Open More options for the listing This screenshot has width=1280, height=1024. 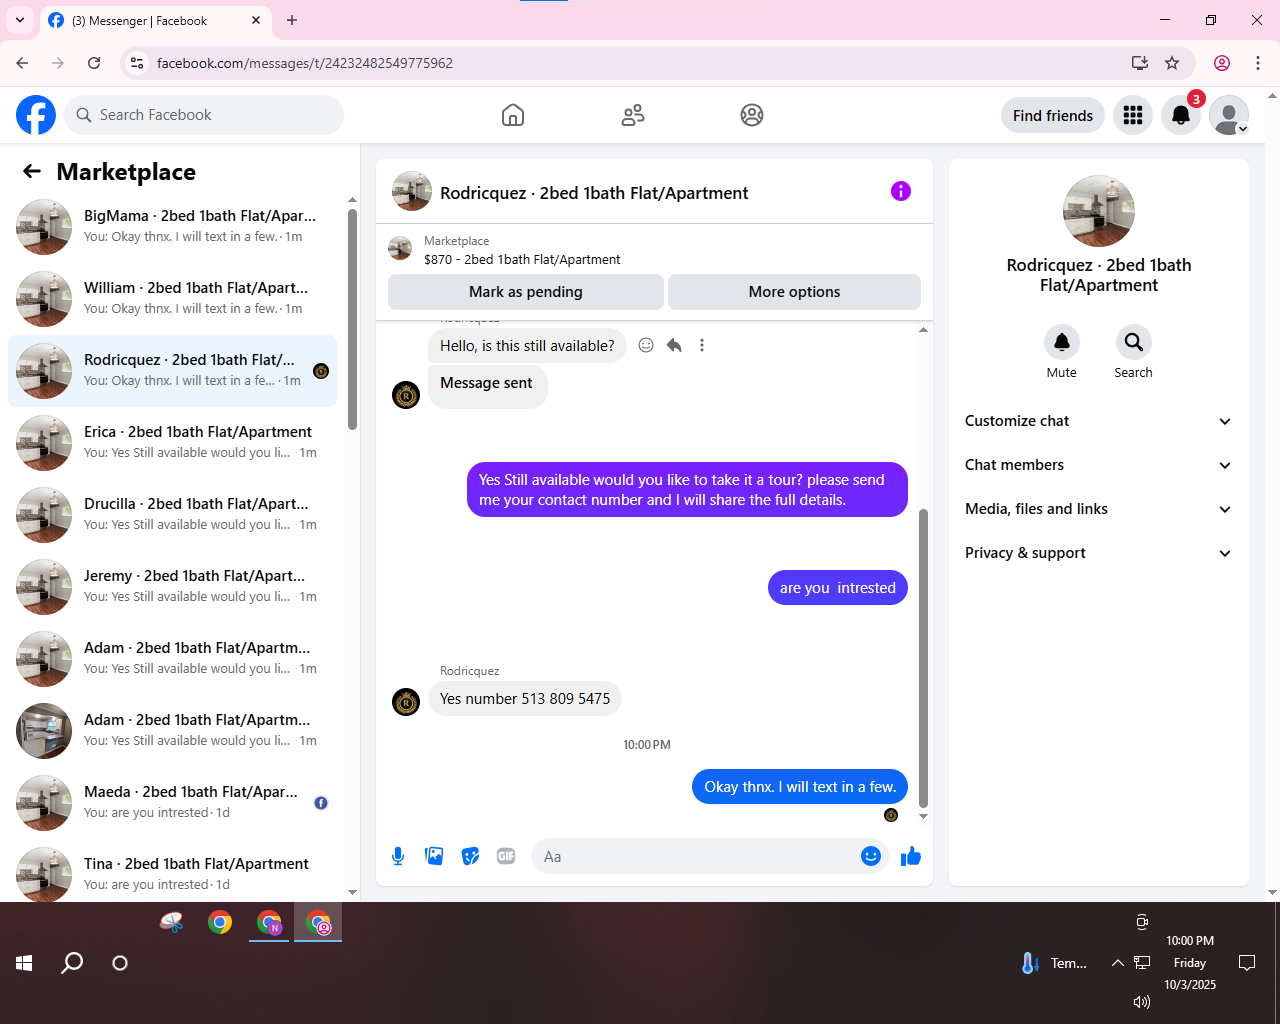794,292
